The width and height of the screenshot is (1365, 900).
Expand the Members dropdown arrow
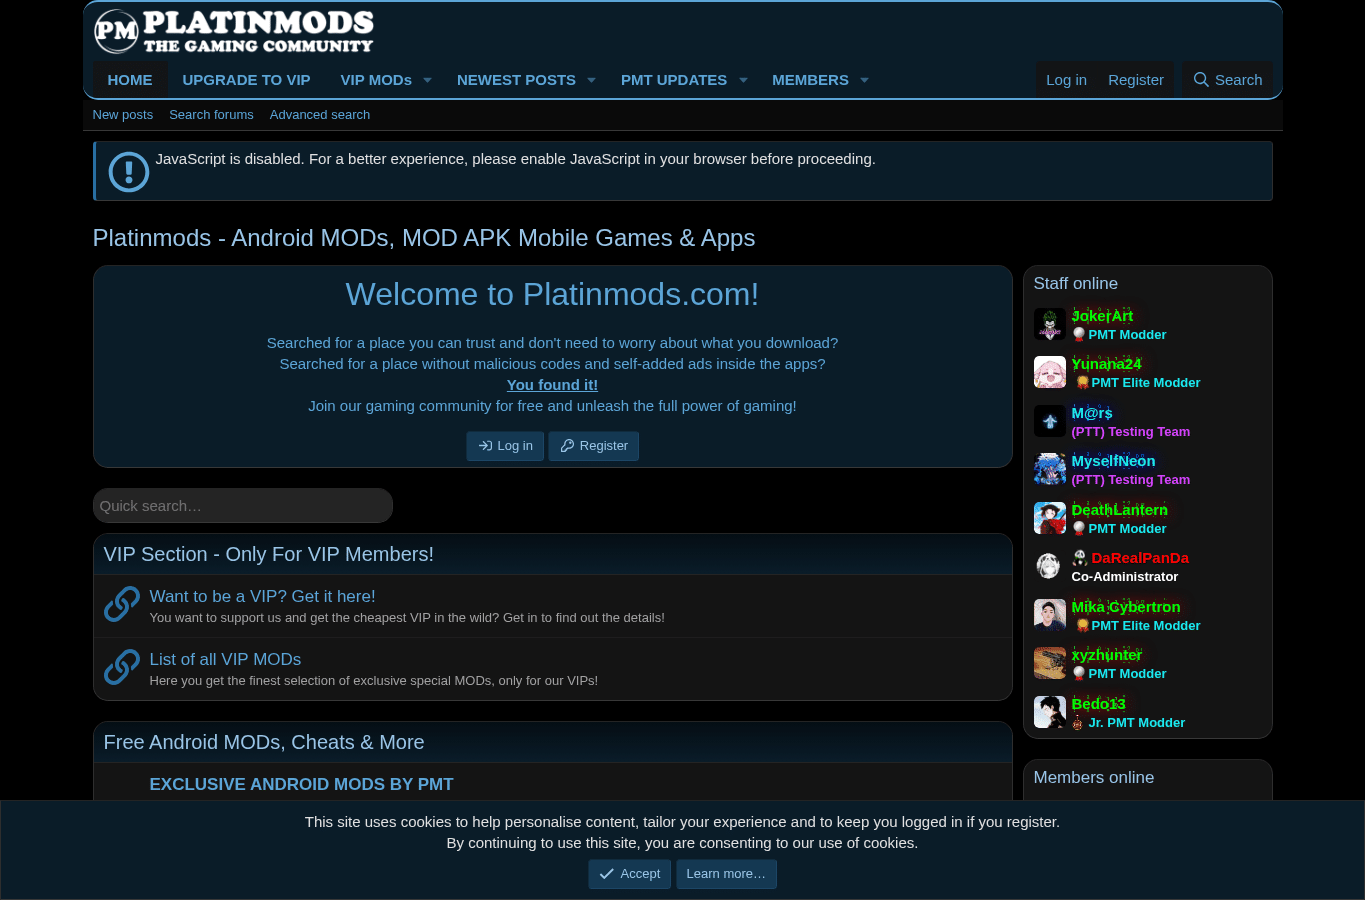(864, 80)
